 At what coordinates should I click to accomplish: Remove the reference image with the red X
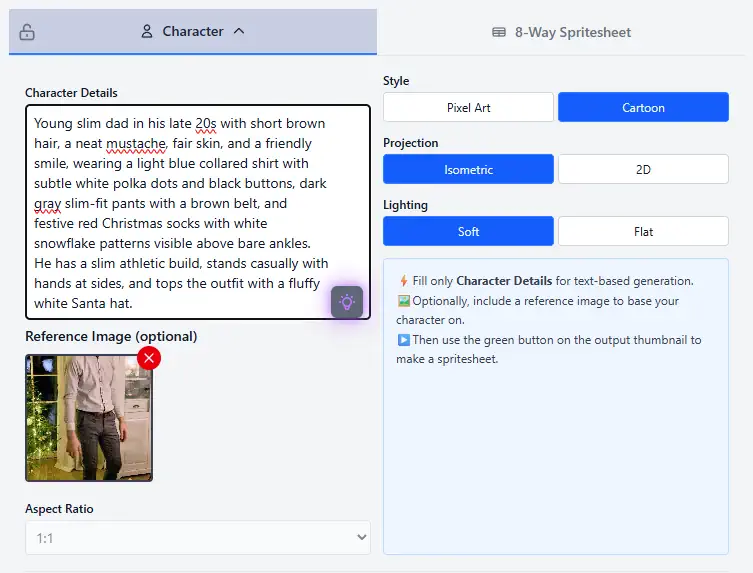[149, 358]
